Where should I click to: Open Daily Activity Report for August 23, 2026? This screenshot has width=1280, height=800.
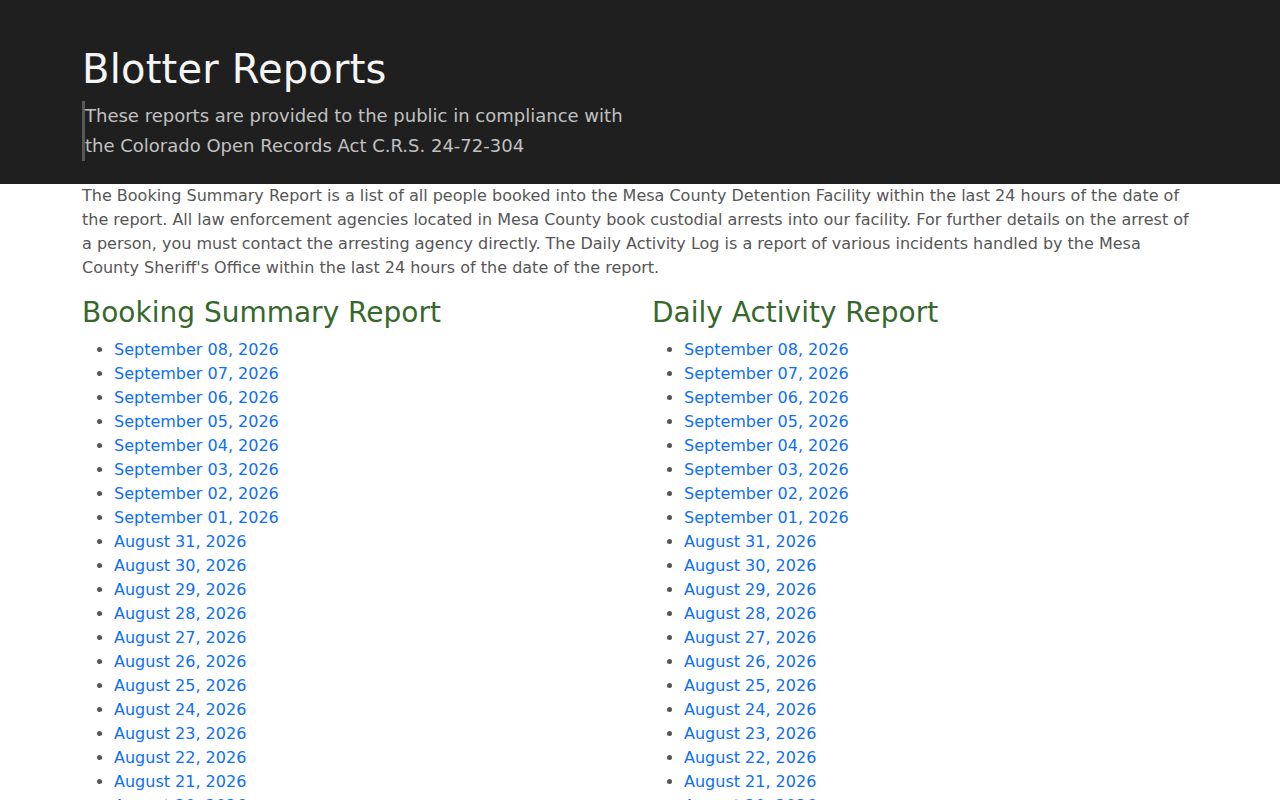tap(750, 733)
